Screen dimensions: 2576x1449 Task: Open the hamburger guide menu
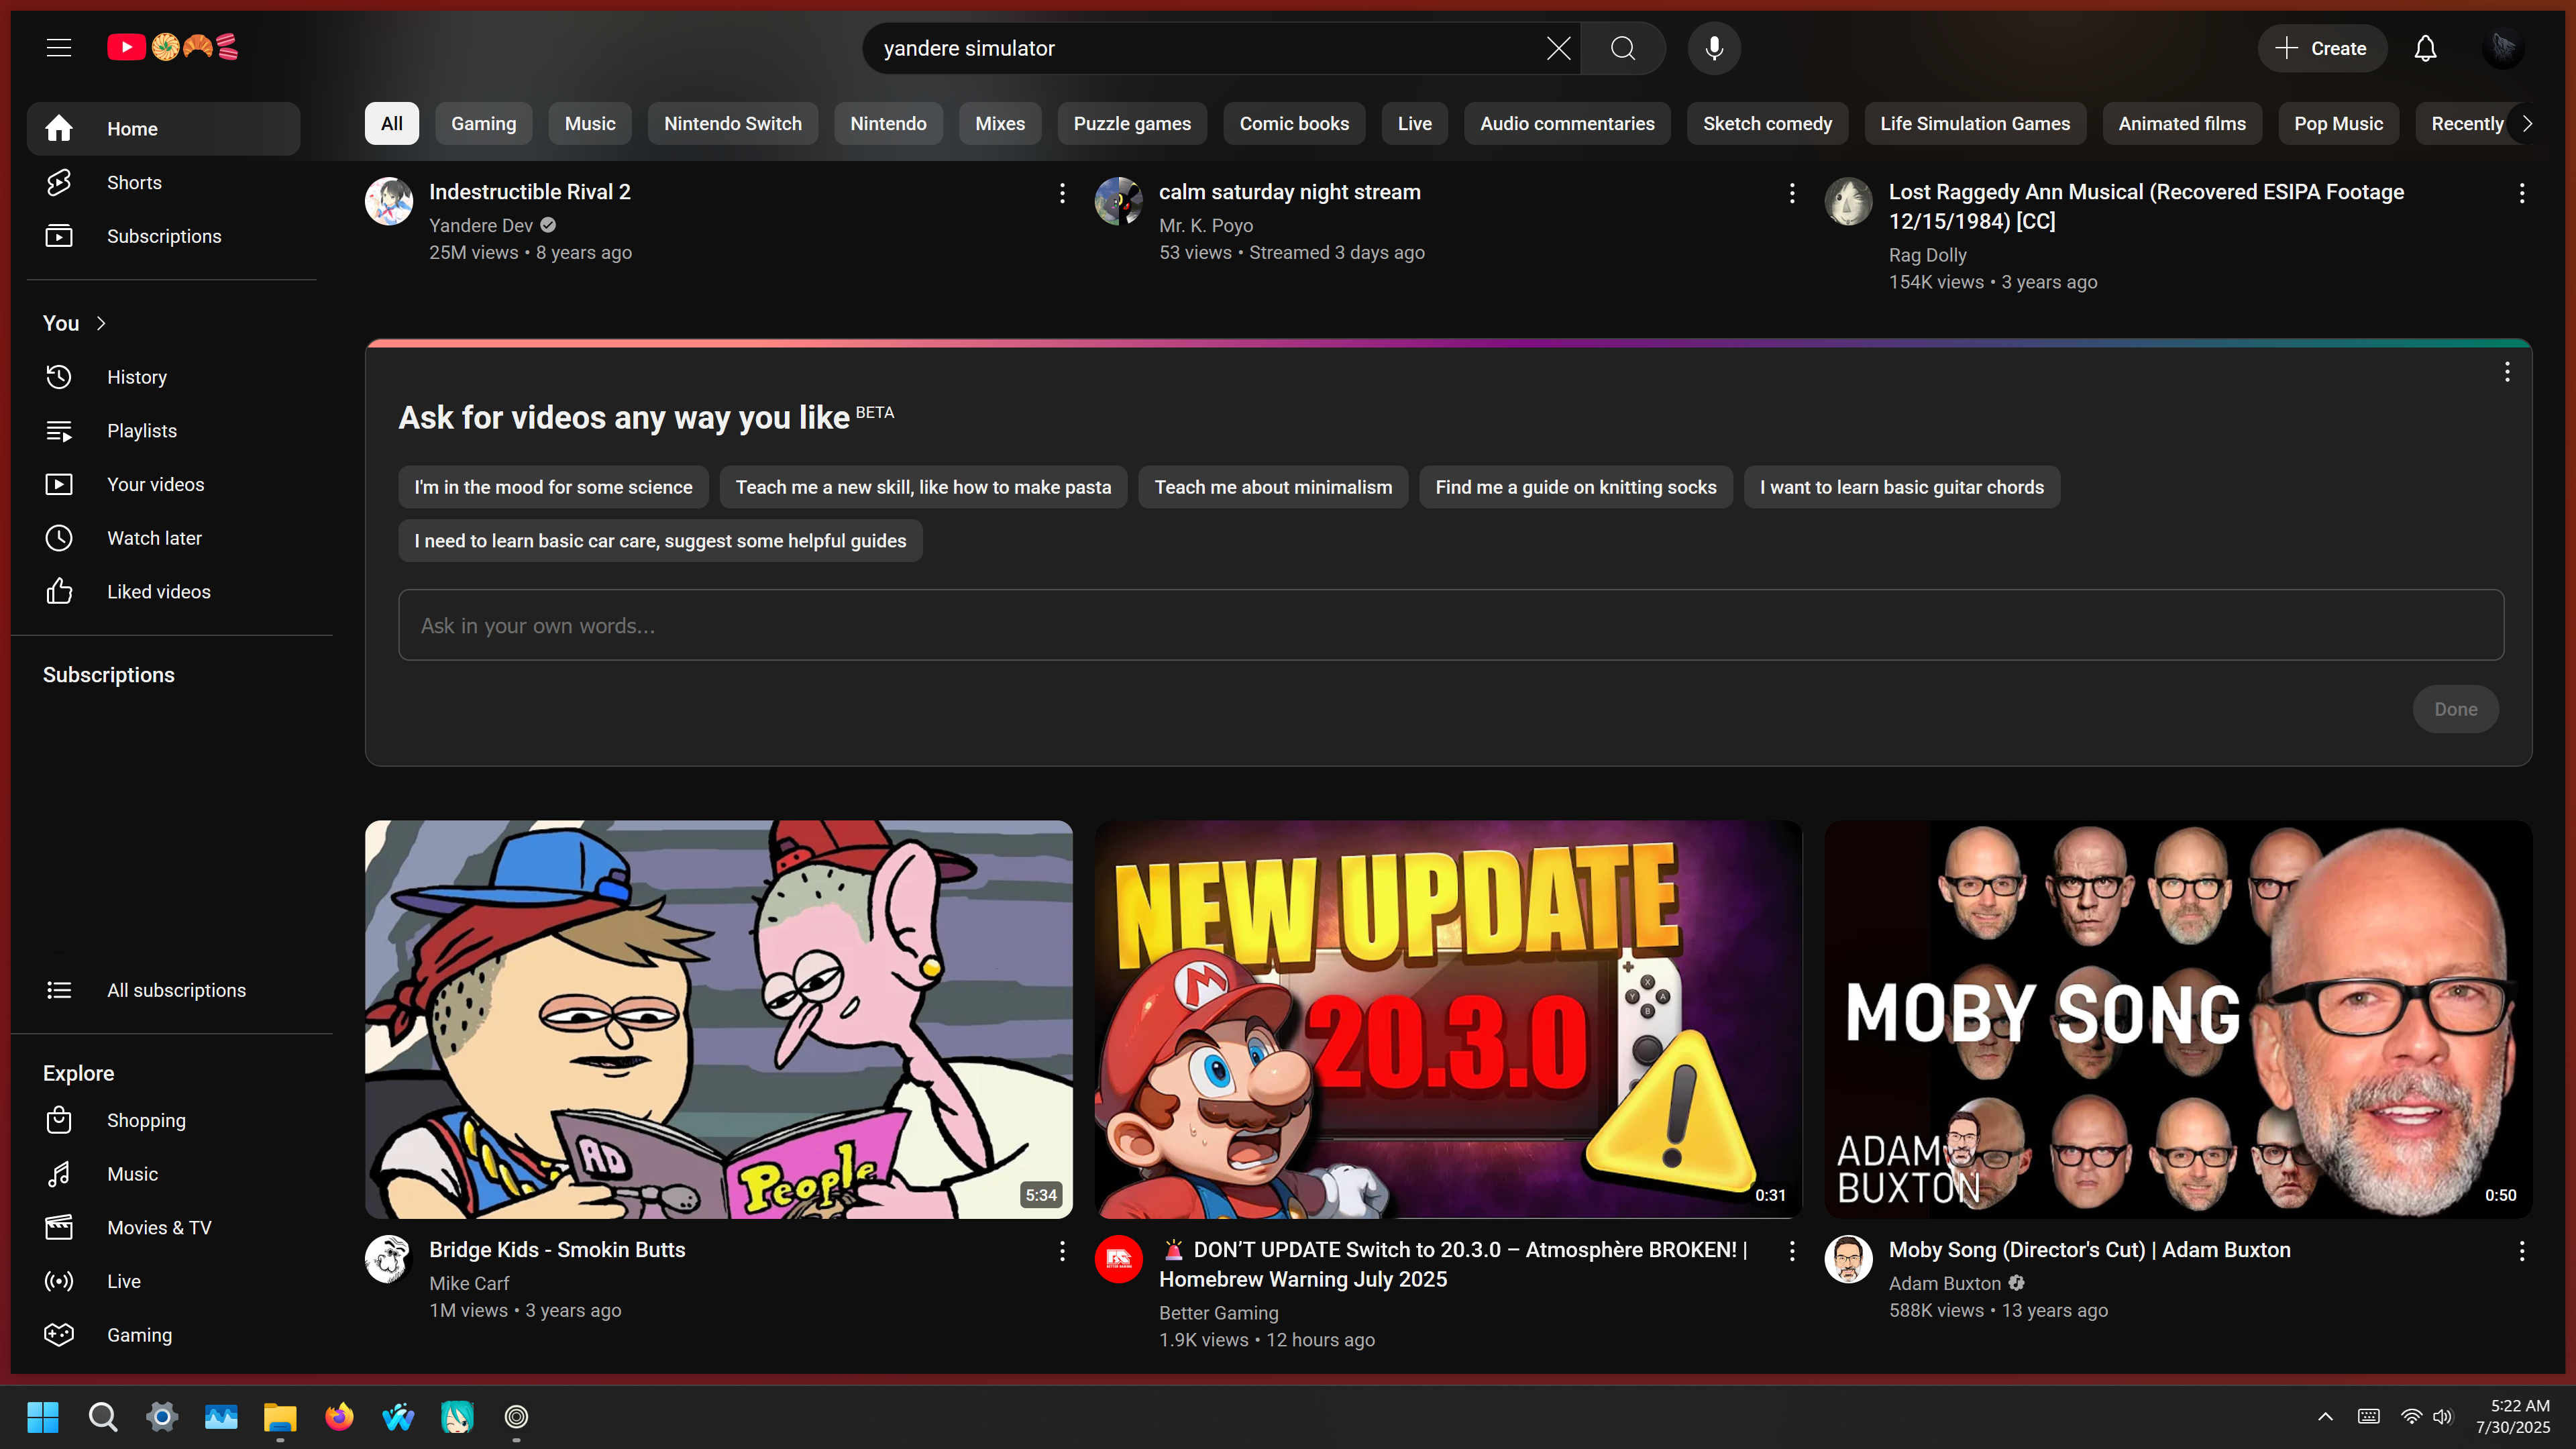click(59, 47)
